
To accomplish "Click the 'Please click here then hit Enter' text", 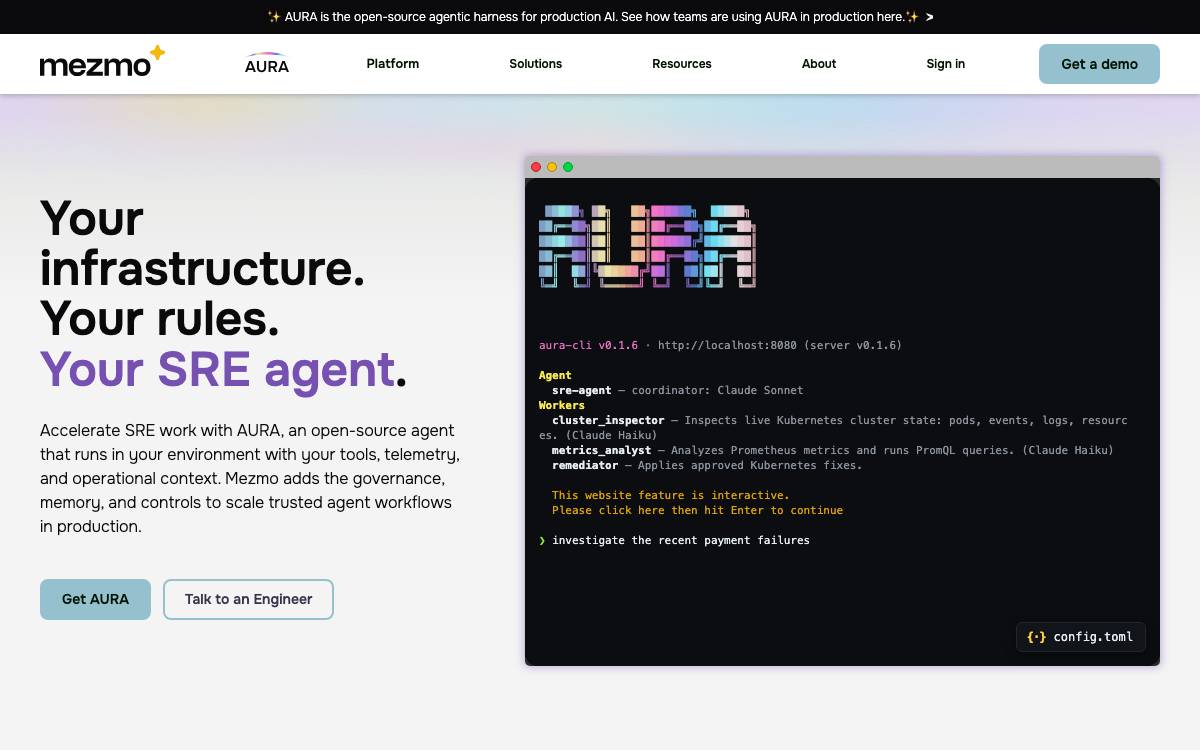I will pyautogui.click(x=697, y=510).
